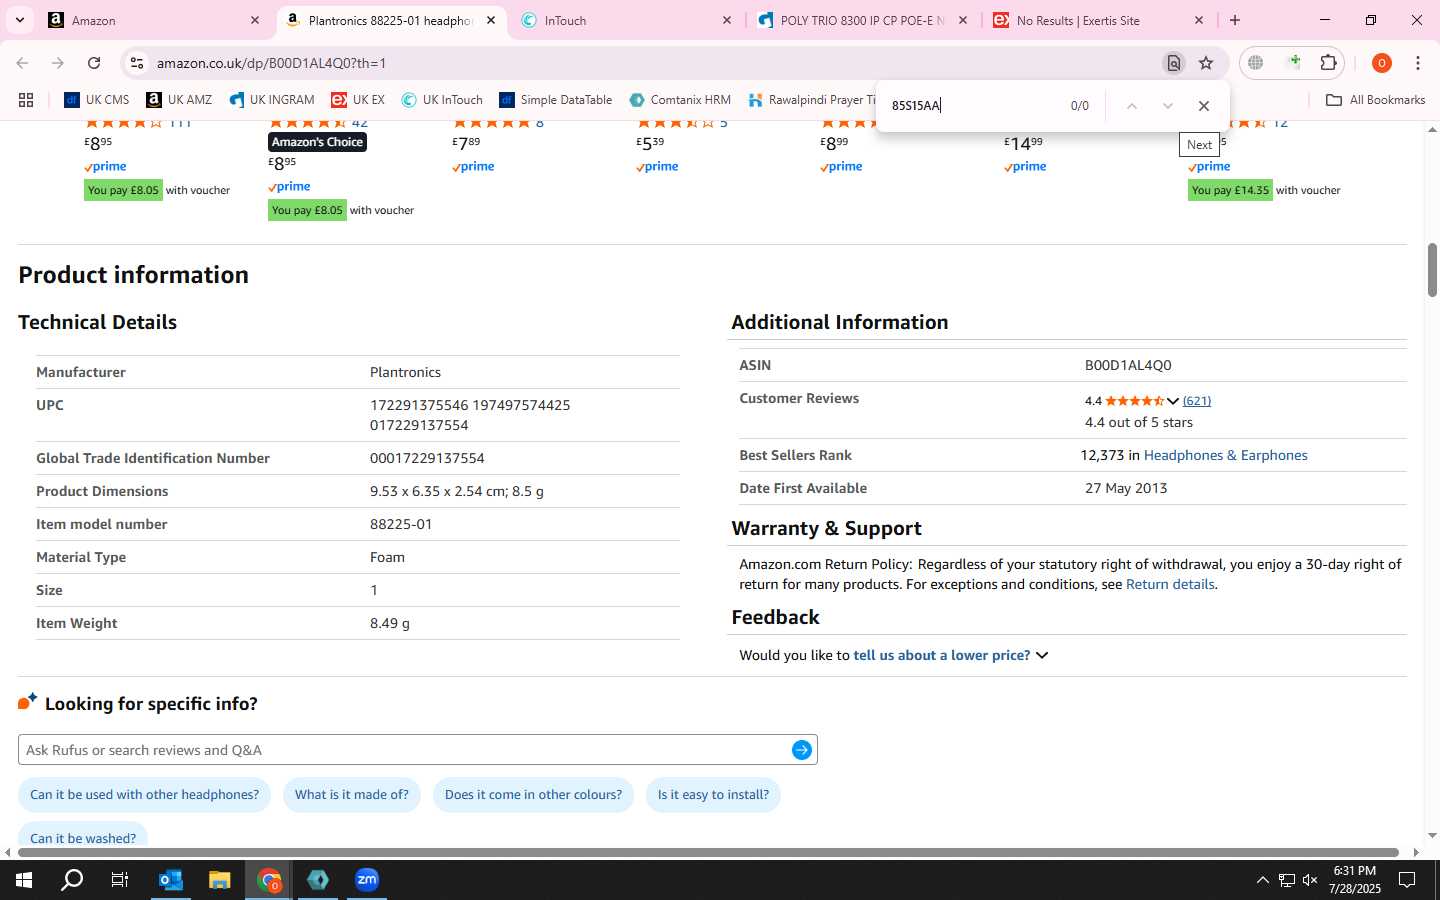Open site information icon in address bar

click(136, 63)
